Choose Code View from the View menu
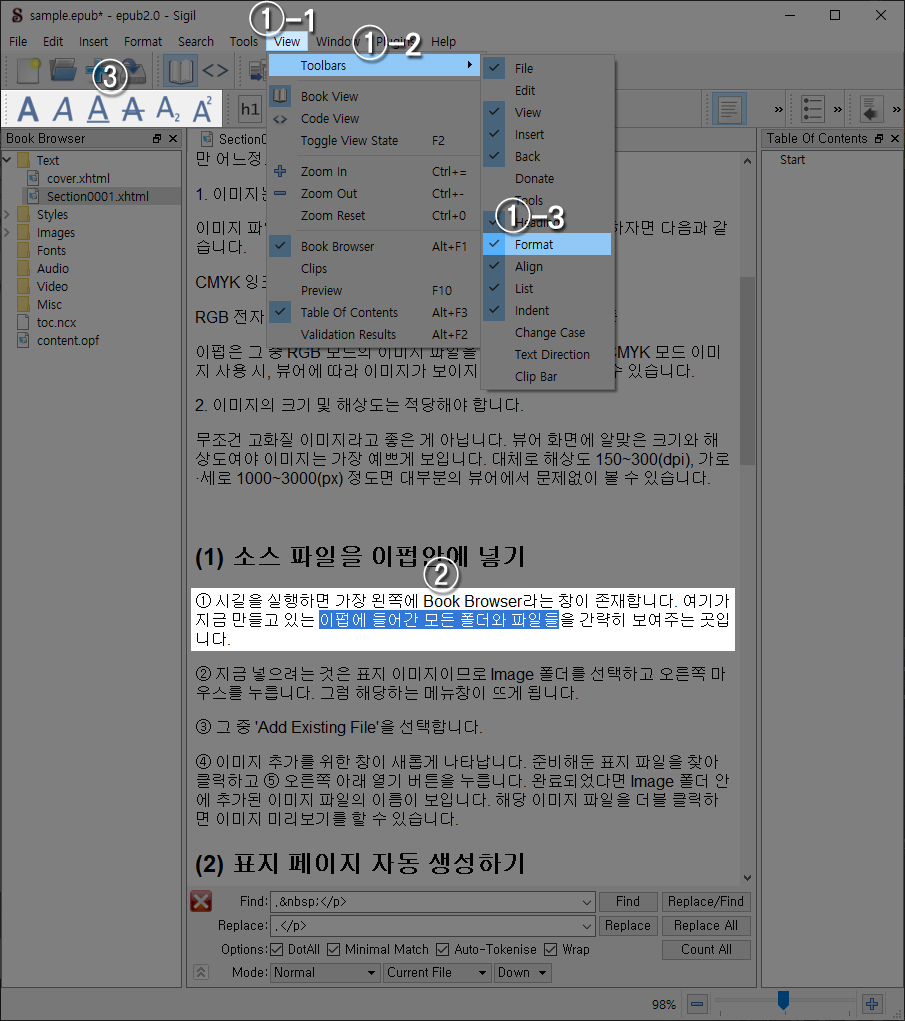The image size is (905, 1021). coord(329,119)
